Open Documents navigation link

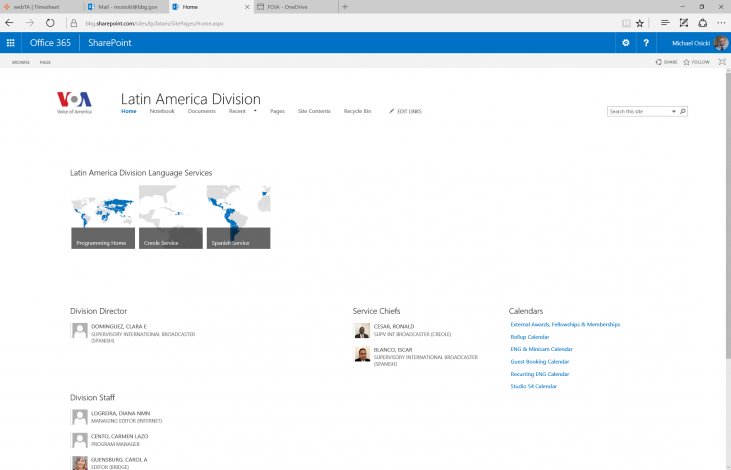pos(201,111)
